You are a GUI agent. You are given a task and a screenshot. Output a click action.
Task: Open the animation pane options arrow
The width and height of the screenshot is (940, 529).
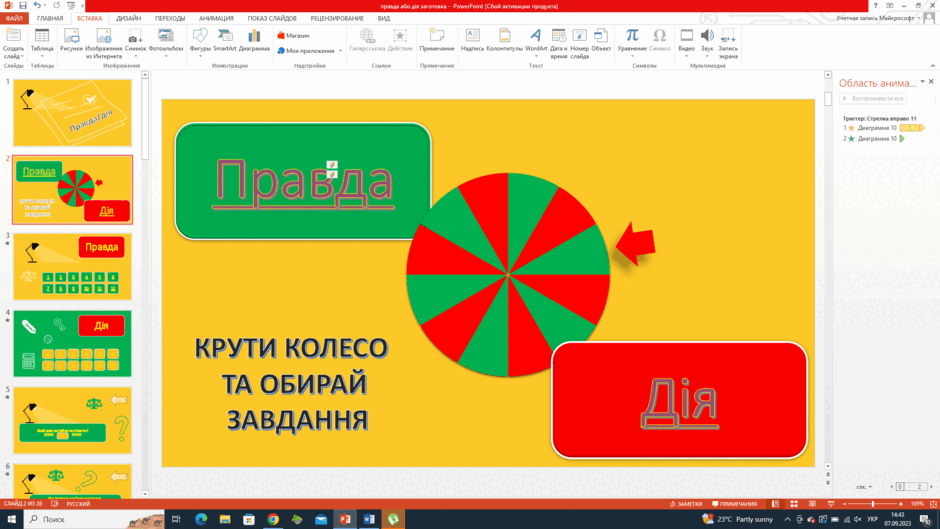(x=922, y=82)
